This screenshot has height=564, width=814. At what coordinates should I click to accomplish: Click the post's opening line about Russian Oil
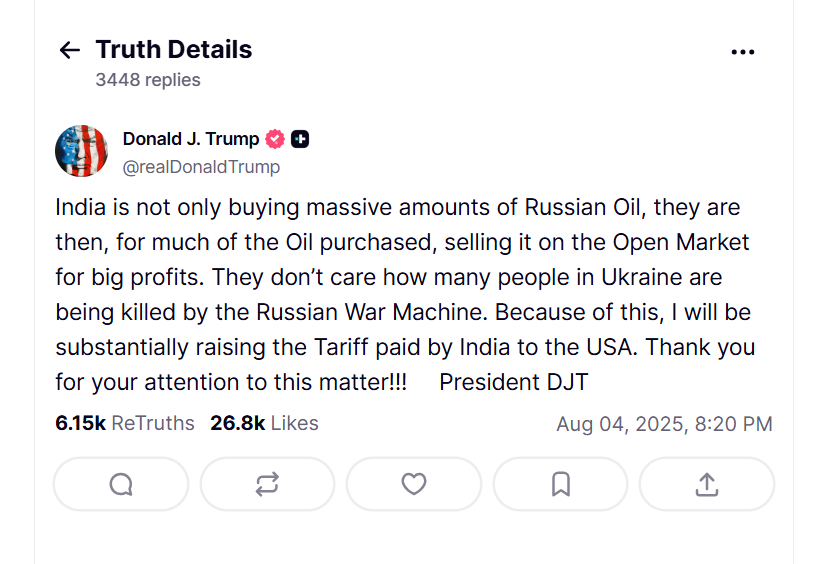(x=397, y=208)
